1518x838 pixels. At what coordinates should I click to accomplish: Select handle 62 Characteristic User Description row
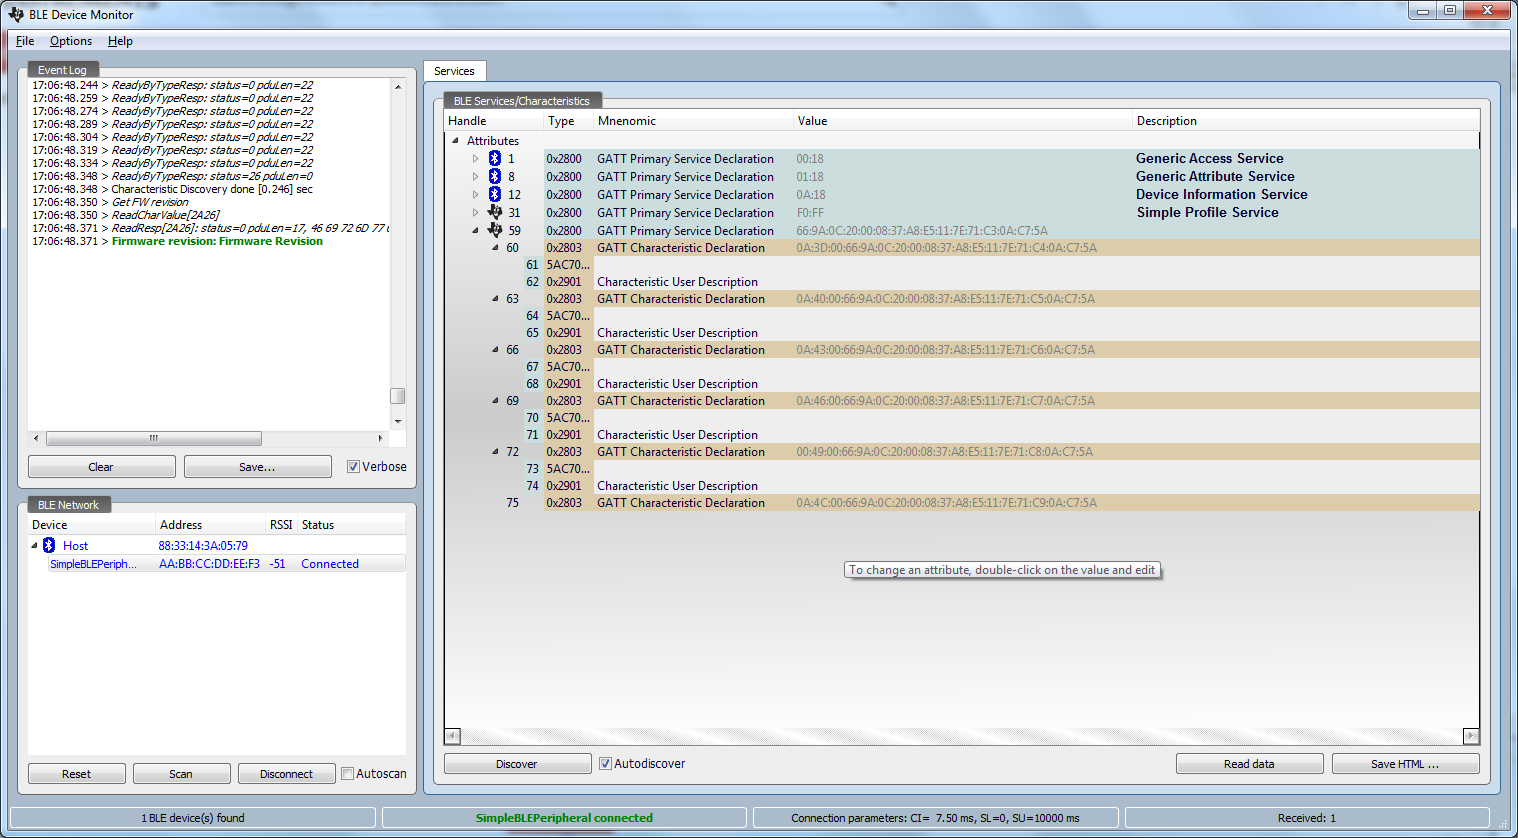(x=1002, y=282)
